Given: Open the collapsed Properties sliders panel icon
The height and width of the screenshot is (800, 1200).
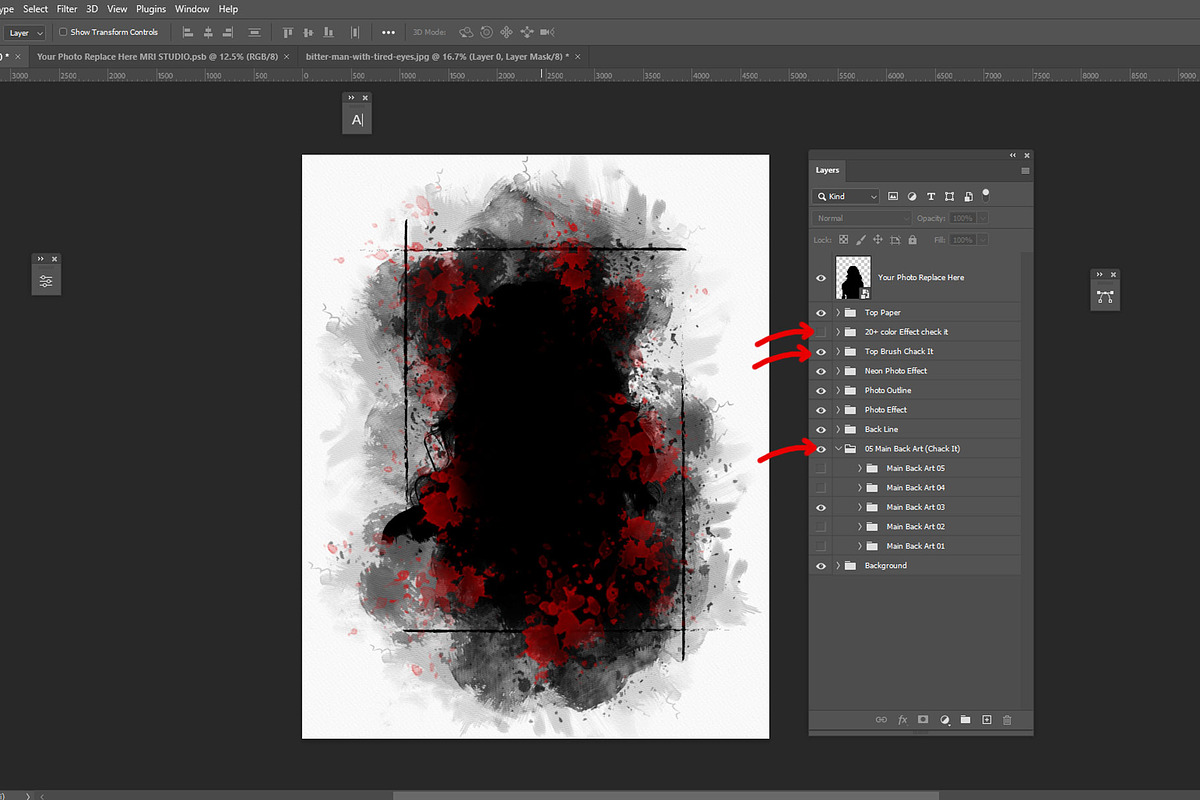Looking at the screenshot, I should tap(46, 281).
